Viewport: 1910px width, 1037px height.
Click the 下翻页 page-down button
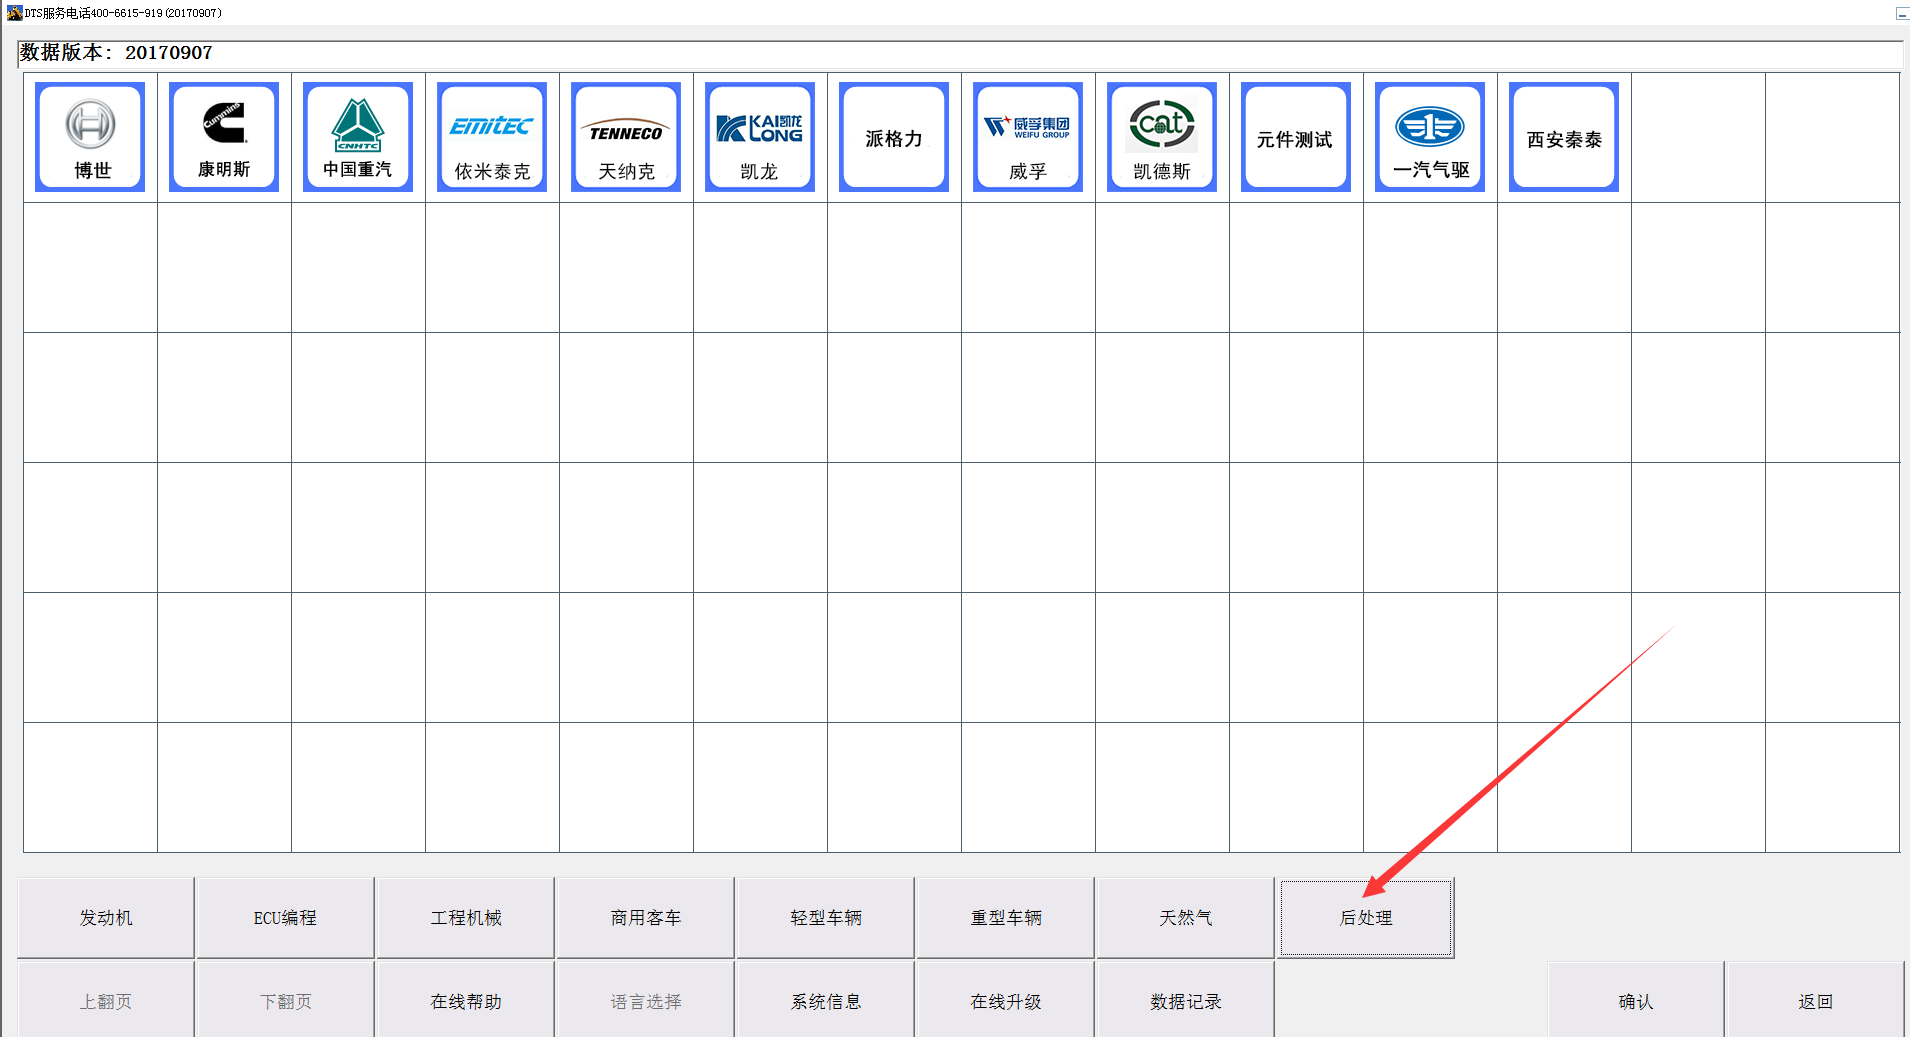click(285, 1000)
